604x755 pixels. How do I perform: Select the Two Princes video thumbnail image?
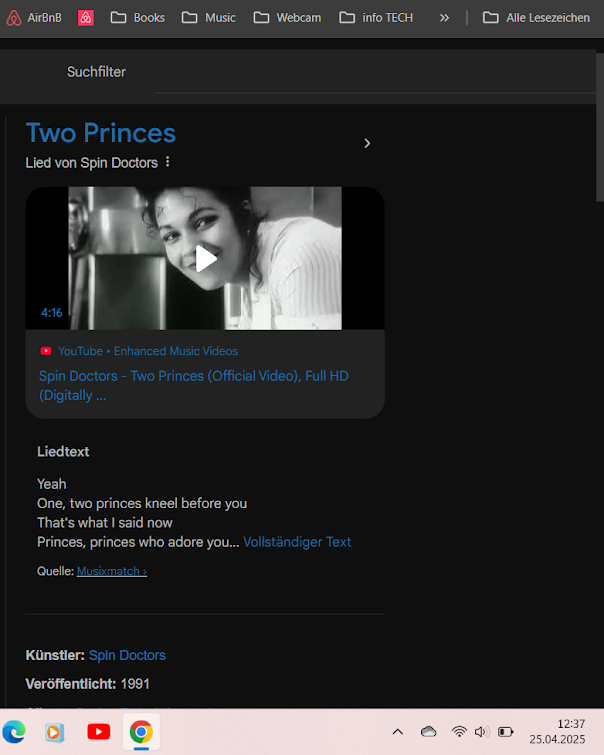tap(205, 258)
